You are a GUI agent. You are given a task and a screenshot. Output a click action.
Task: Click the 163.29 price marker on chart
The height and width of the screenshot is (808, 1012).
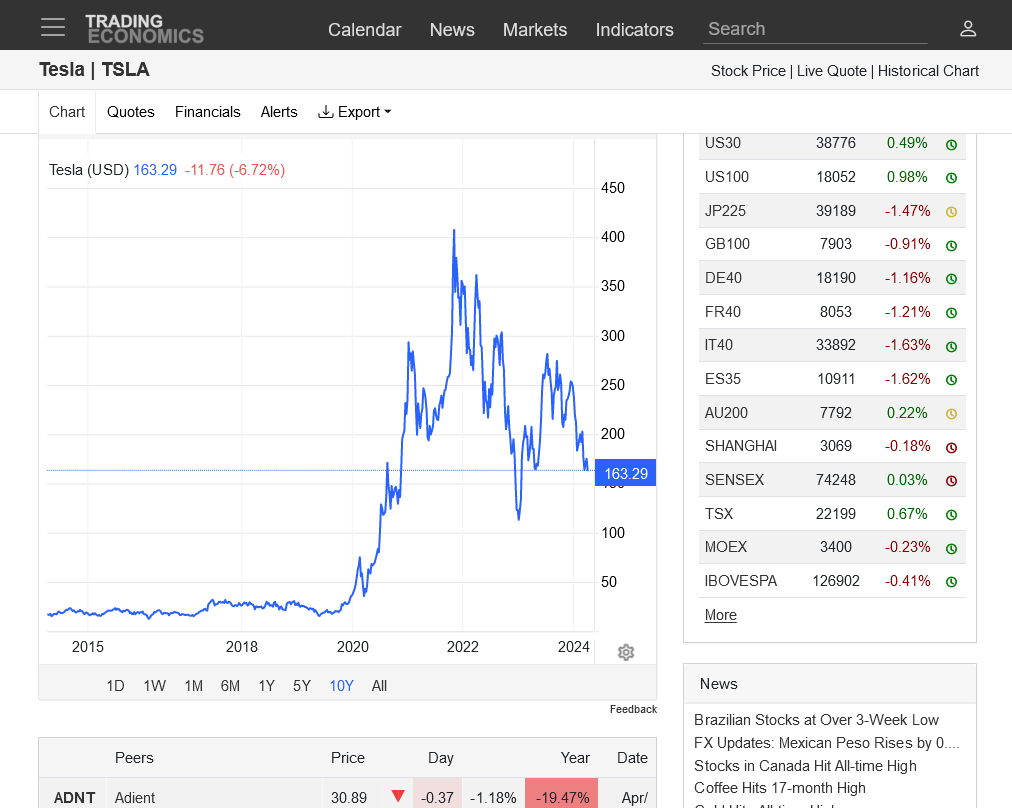coord(625,474)
